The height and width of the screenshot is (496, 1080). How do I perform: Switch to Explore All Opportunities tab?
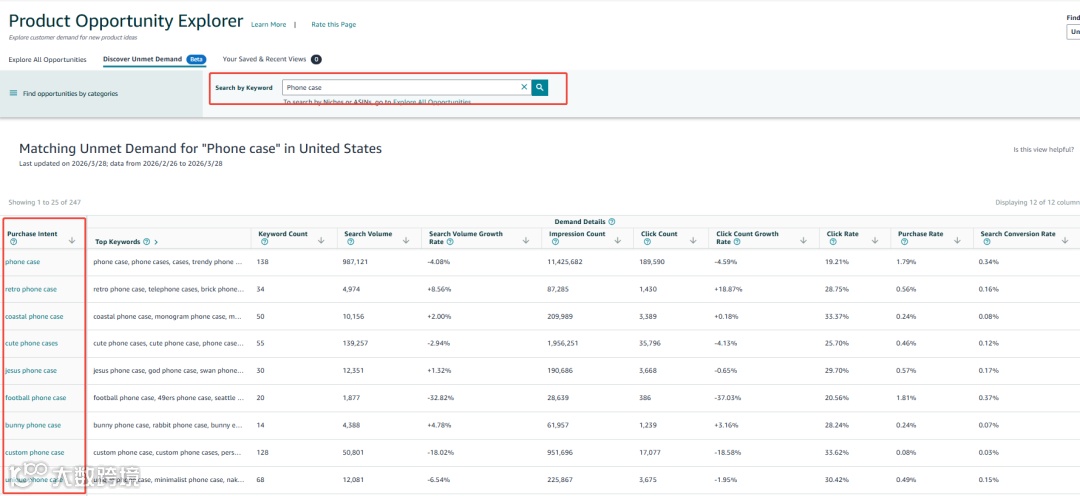(47, 59)
